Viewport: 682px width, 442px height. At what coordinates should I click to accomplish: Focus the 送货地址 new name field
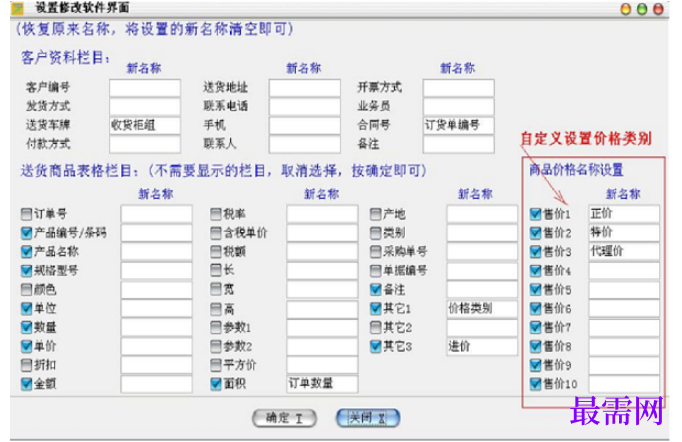pyautogui.click(x=304, y=87)
